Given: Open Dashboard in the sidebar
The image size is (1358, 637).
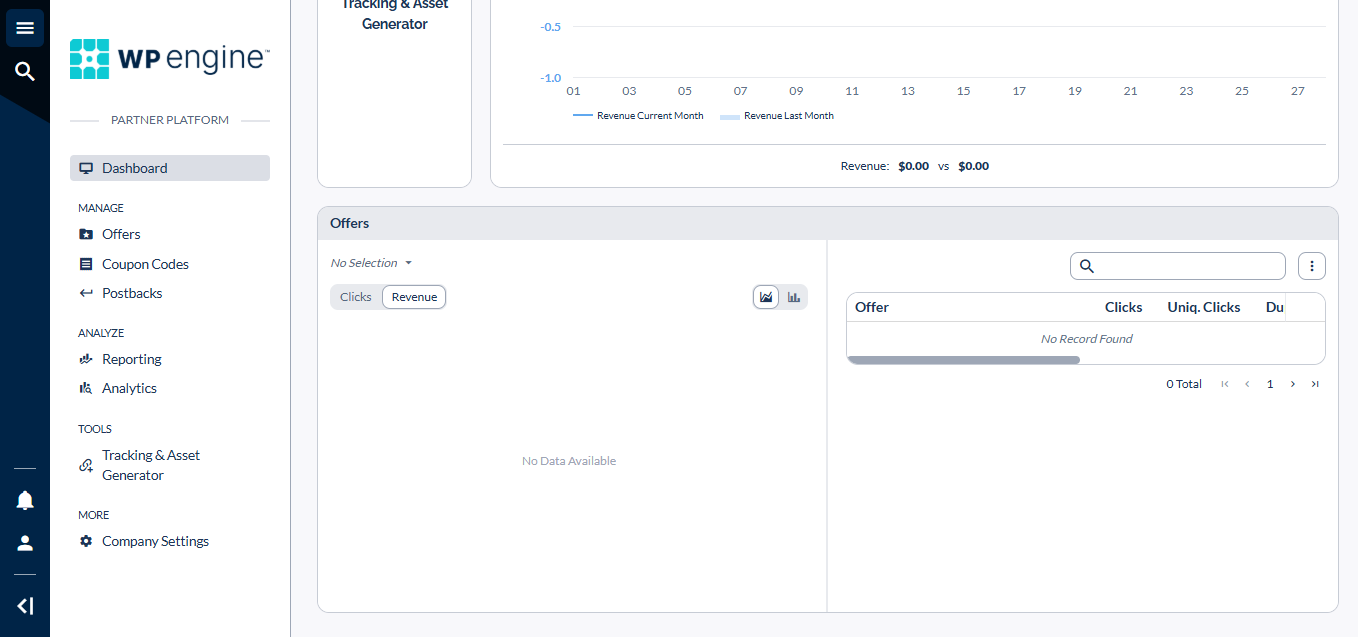Looking at the screenshot, I should 170,168.
